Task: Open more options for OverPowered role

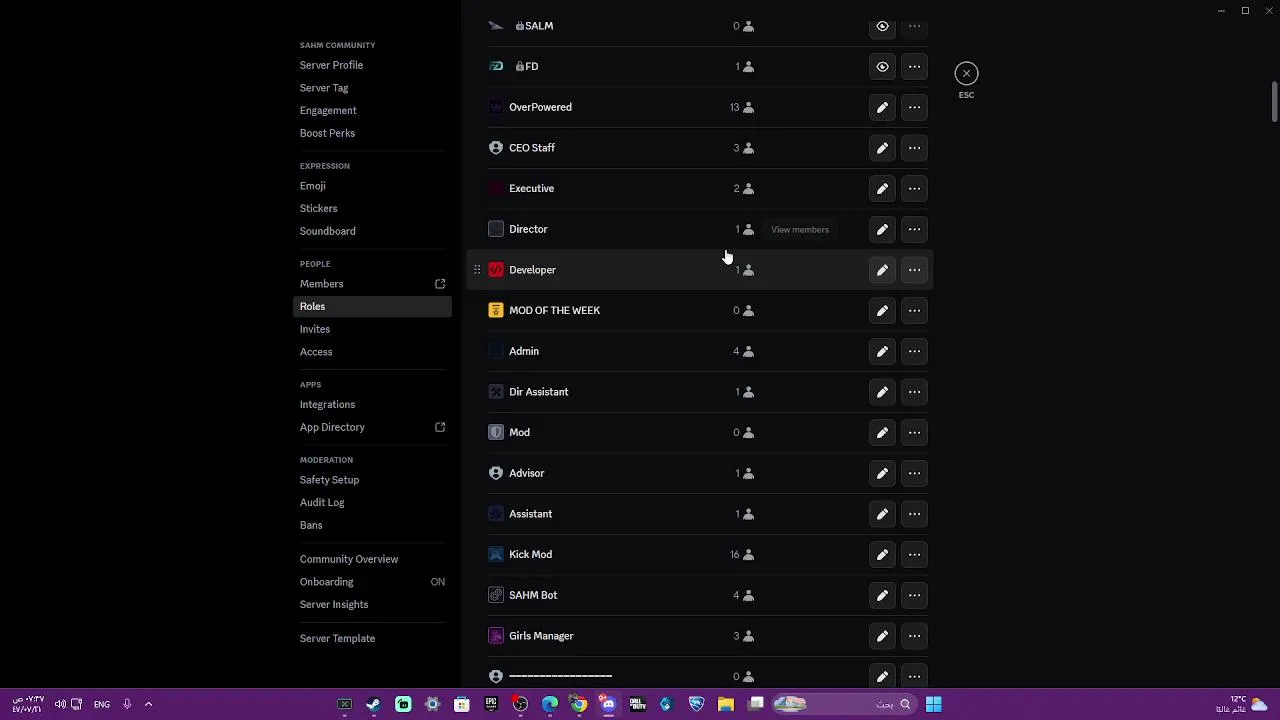Action: click(x=914, y=107)
